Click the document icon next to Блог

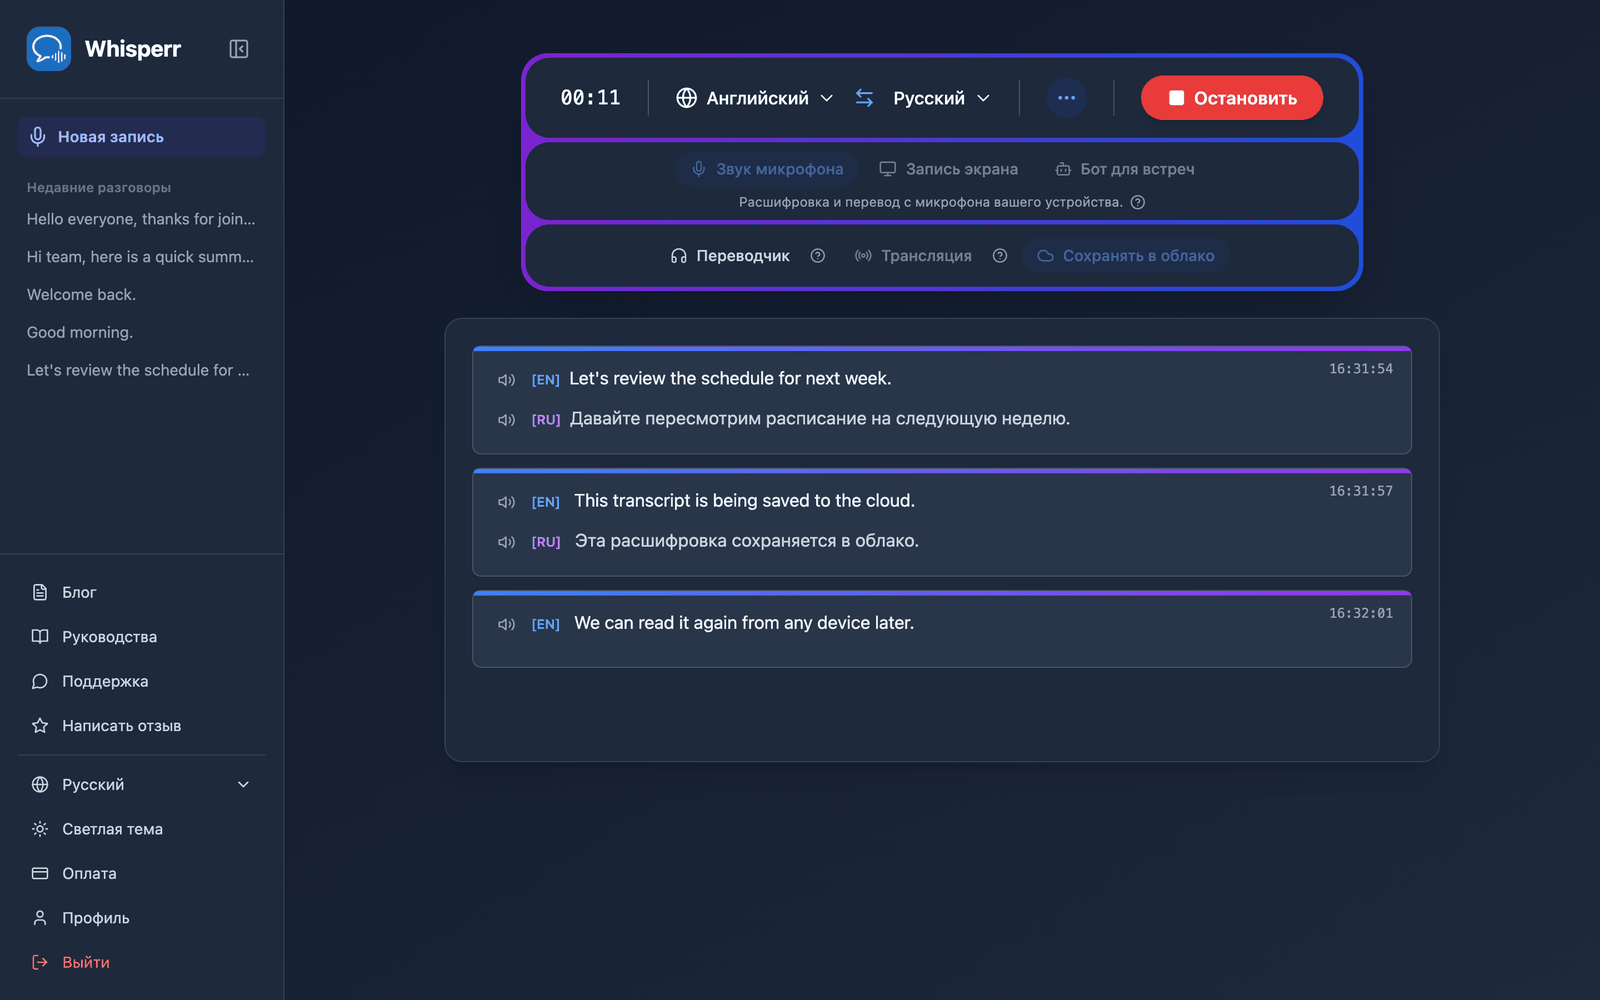pyautogui.click(x=40, y=592)
